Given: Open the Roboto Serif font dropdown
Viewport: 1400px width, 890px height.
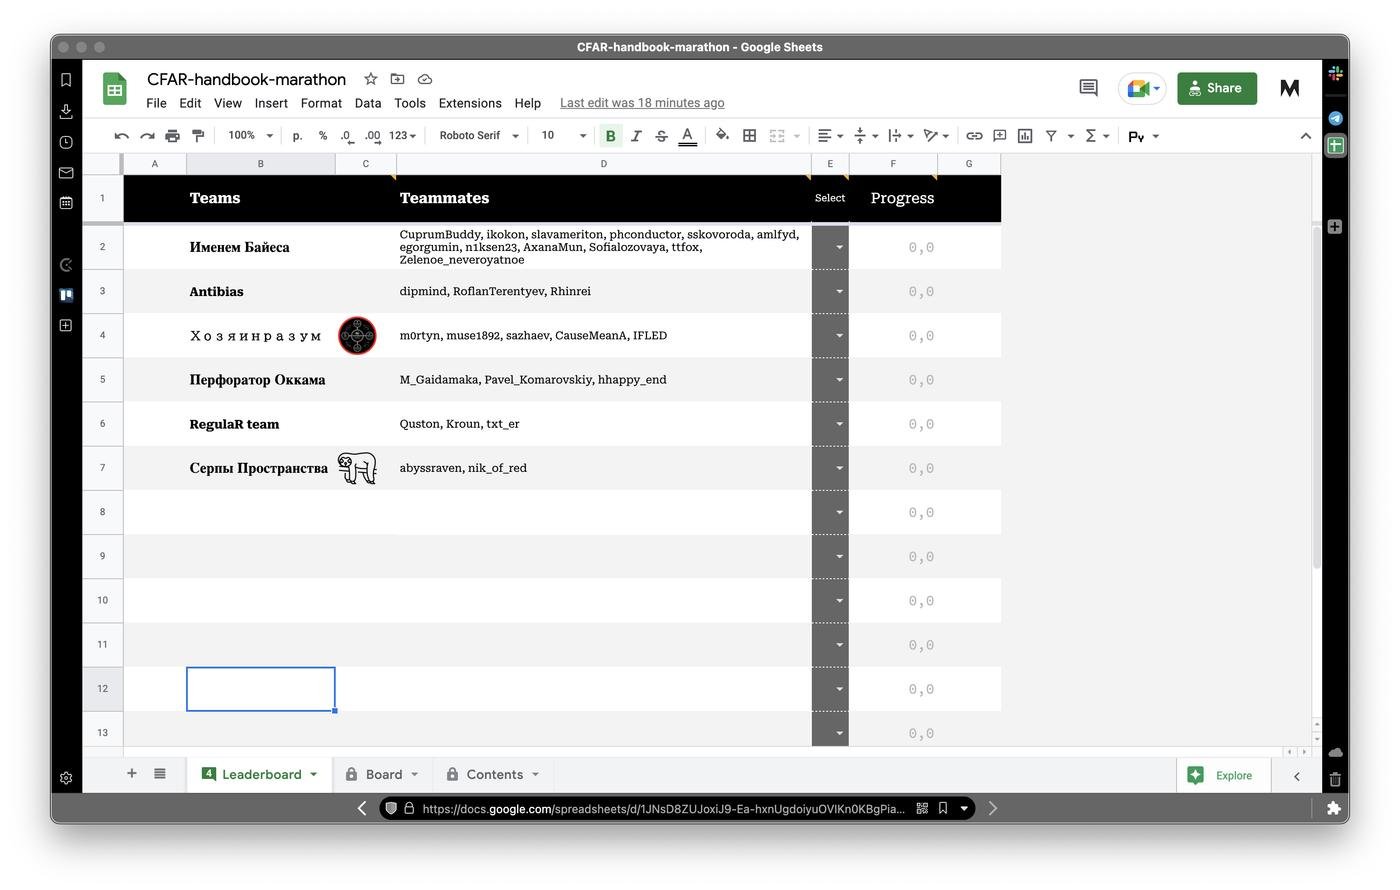Looking at the screenshot, I should click(479, 136).
